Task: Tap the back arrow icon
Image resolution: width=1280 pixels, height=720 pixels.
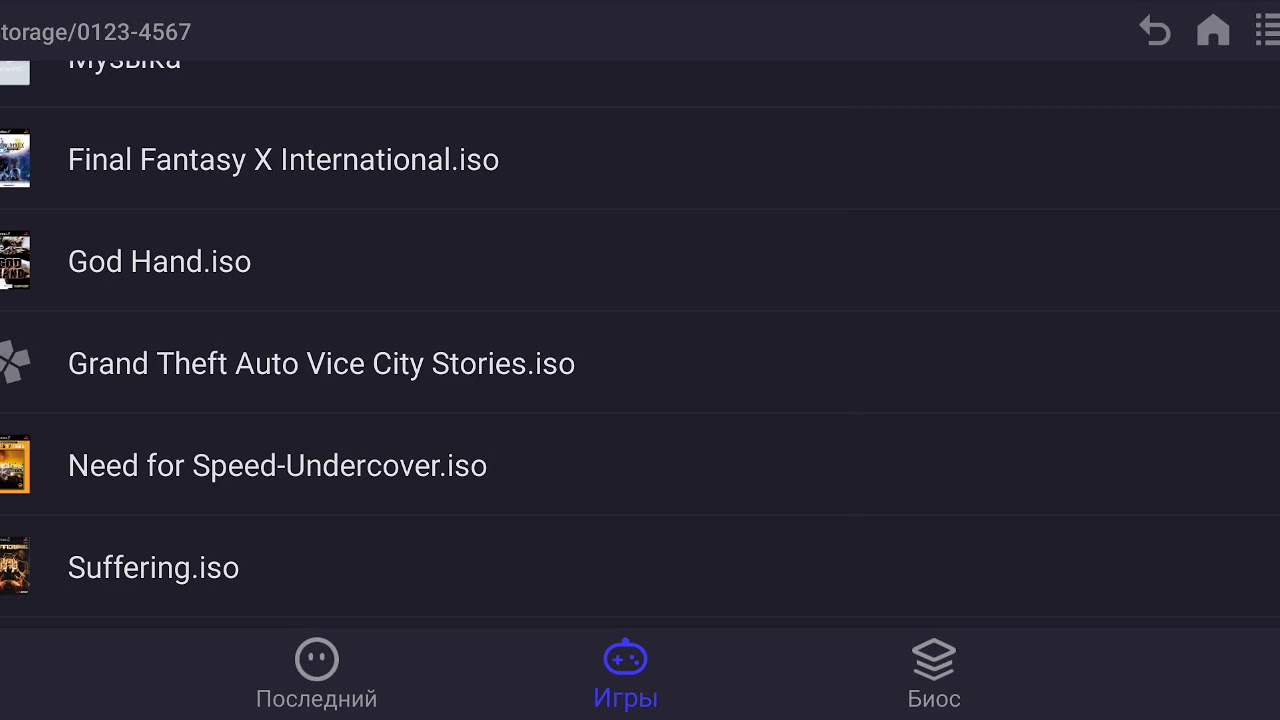Action: tap(1155, 31)
